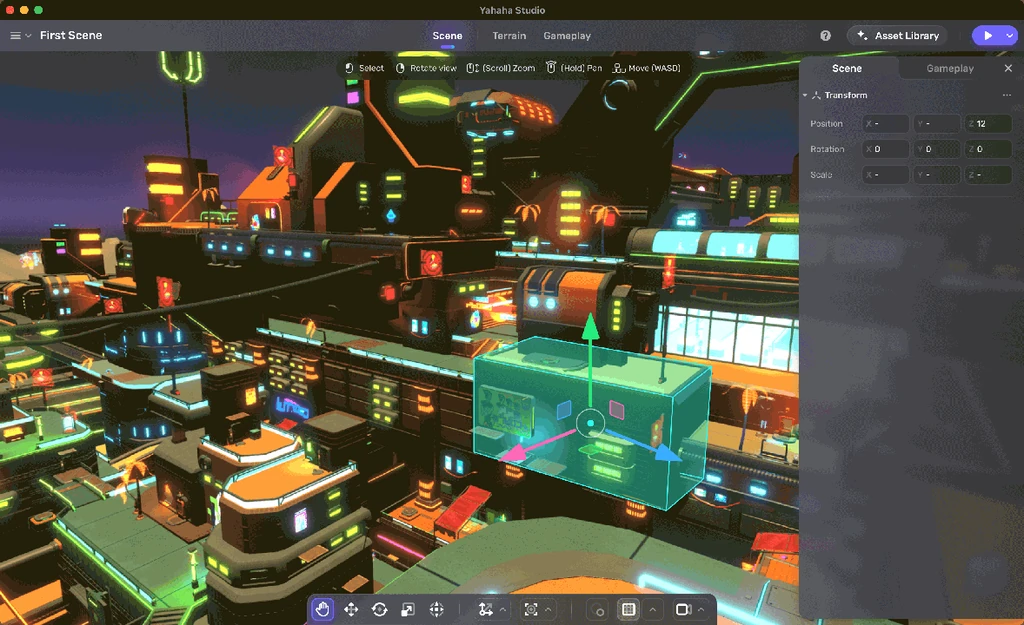Collapse the Transform section

click(805, 95)
